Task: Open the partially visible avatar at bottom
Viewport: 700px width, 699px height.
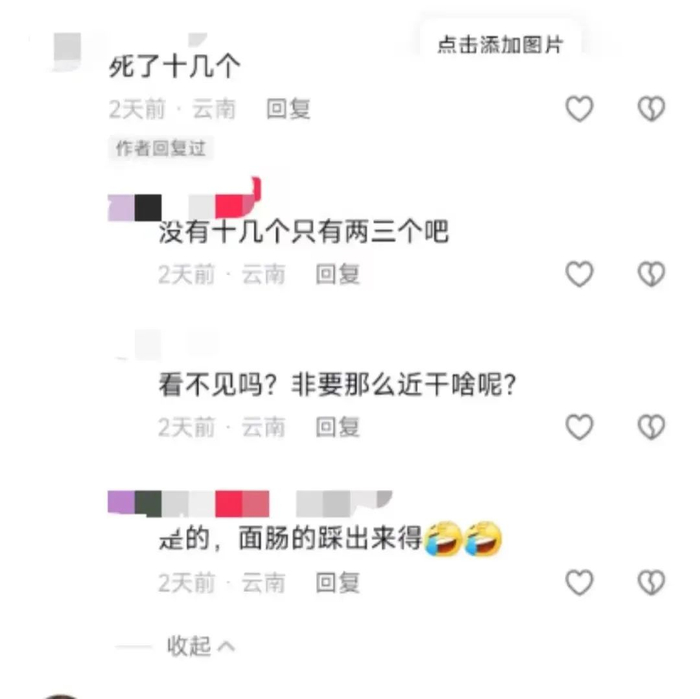Action: [x=61, y=695]
